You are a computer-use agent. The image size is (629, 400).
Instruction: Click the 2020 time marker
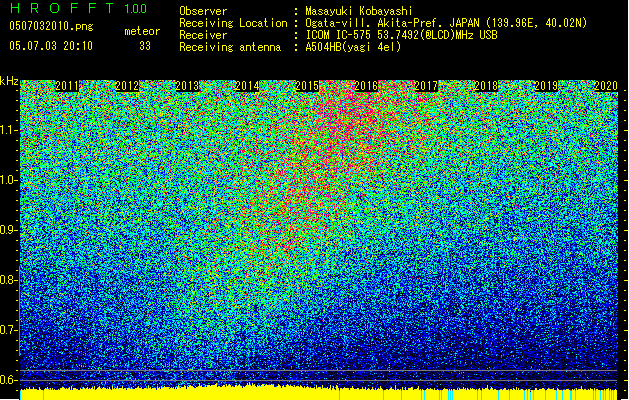[606, 86]
